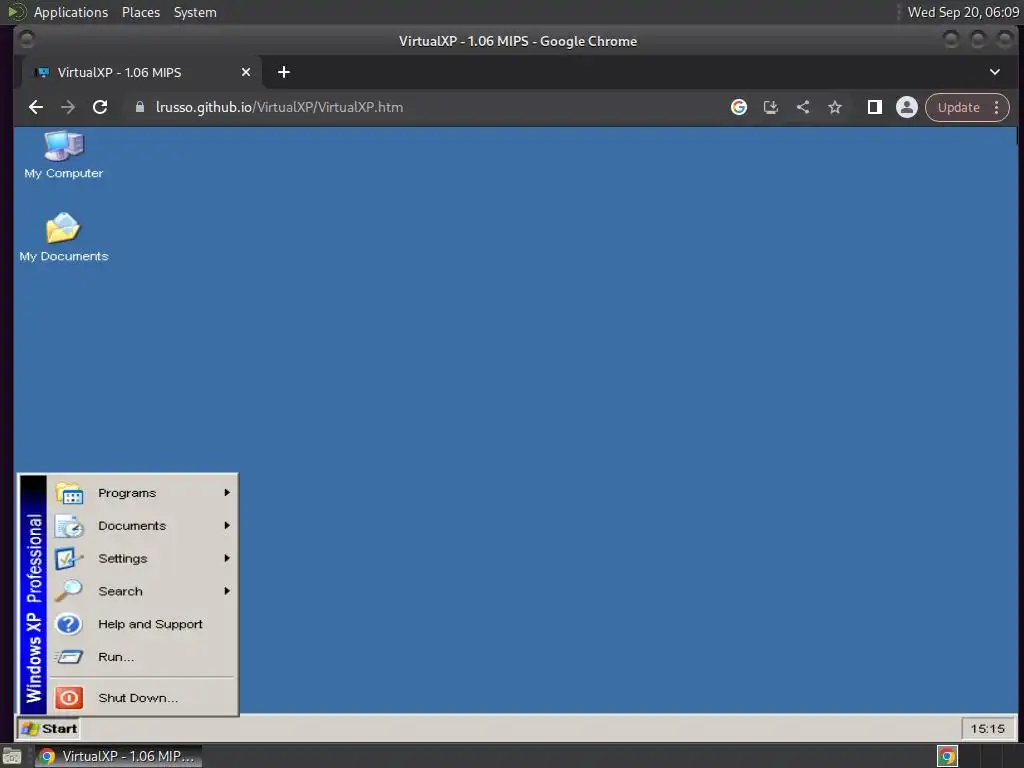Click the Start button
1024x768 pixels.
click(49, 729)
